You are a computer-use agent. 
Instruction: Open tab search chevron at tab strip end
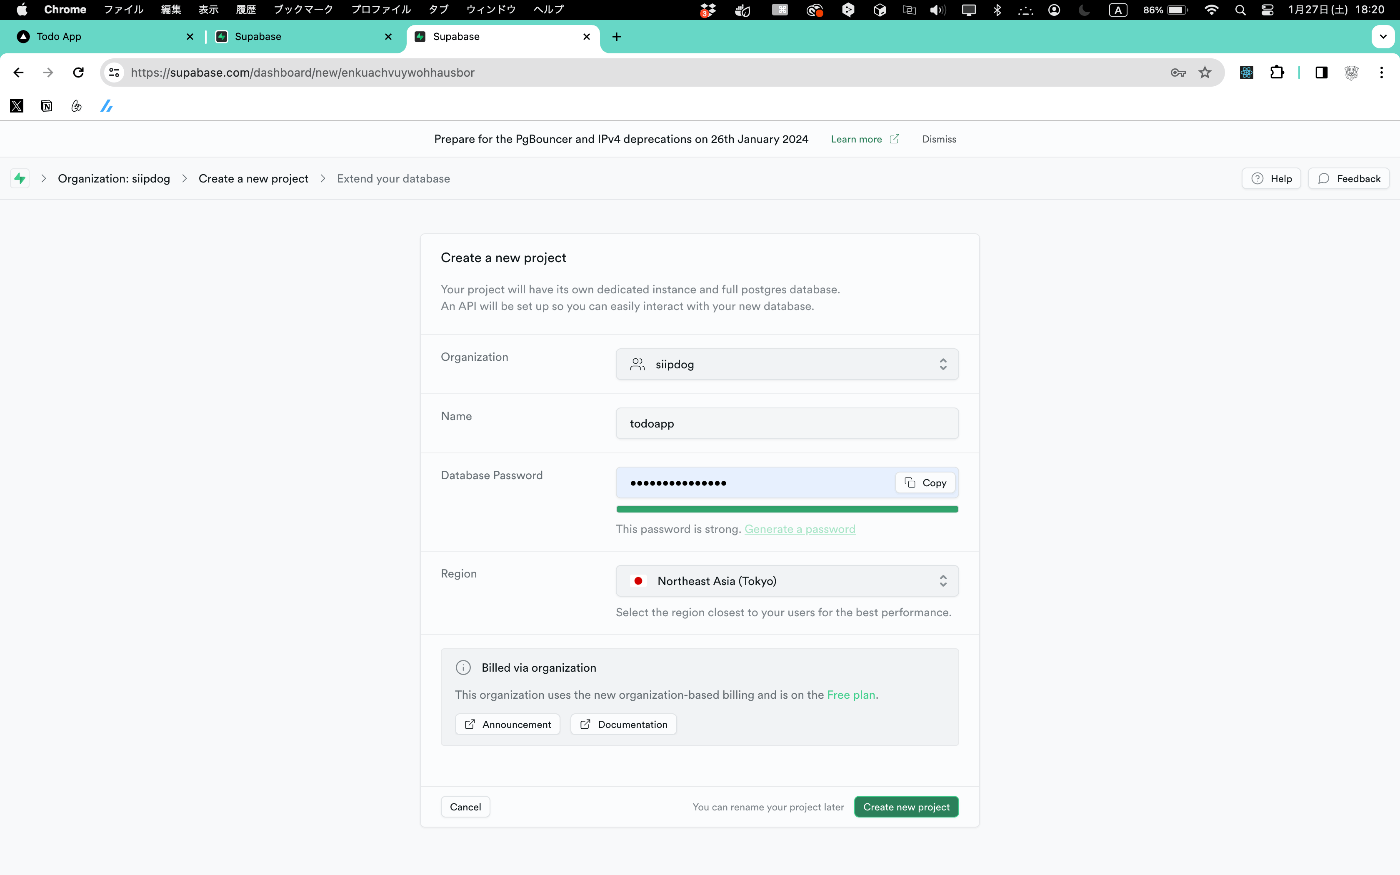[x=1383, y=36]
